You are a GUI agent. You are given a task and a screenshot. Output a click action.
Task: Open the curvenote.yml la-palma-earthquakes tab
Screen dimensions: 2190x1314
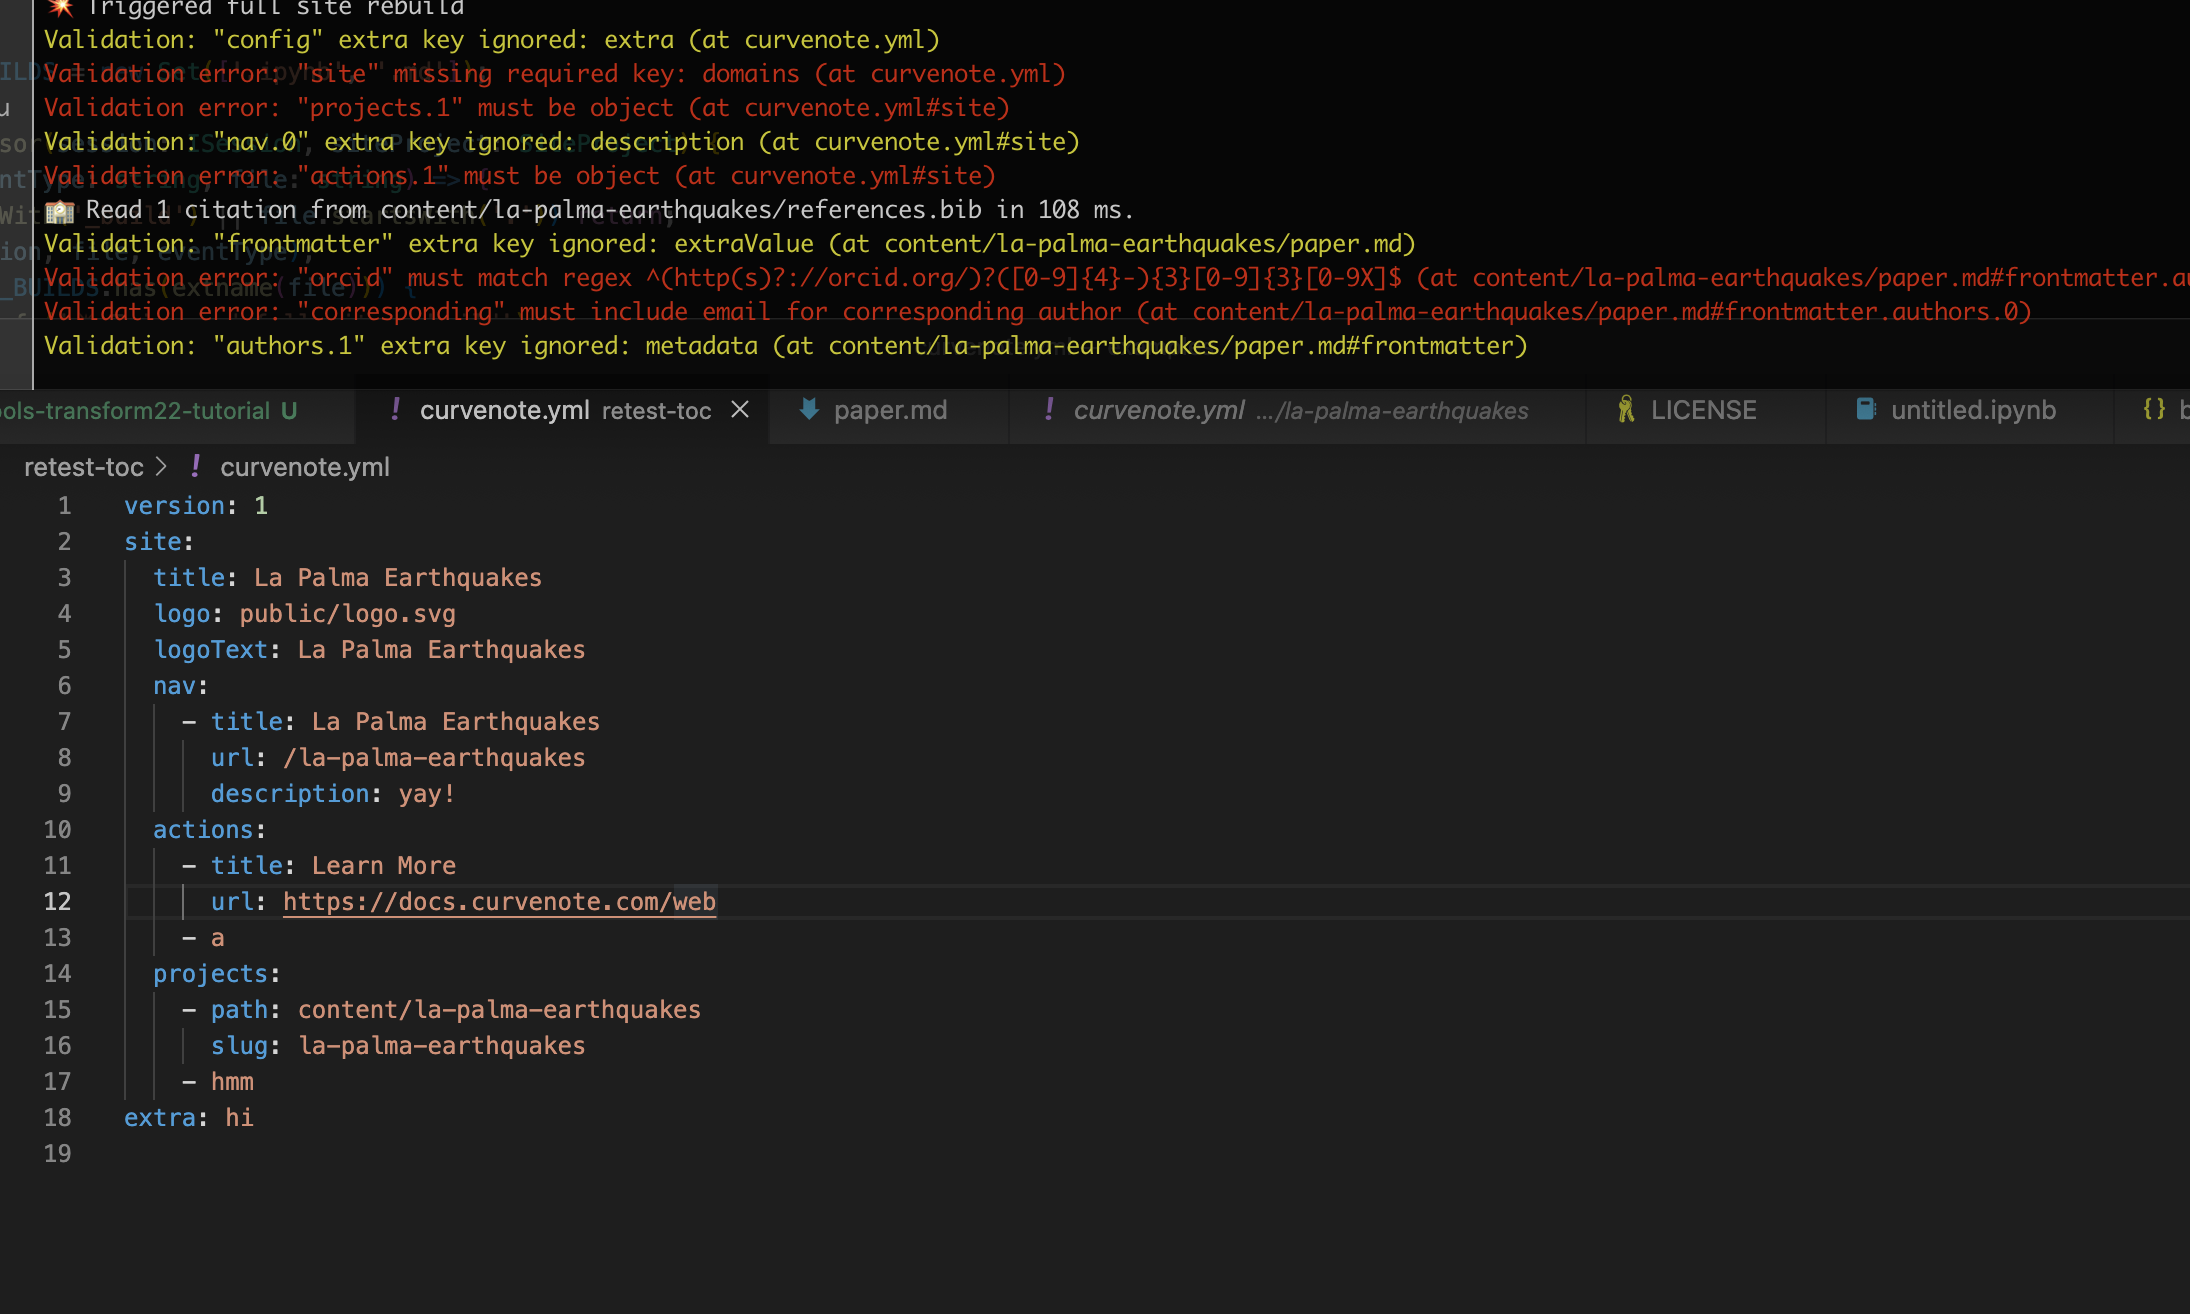tap(1298, 410)
